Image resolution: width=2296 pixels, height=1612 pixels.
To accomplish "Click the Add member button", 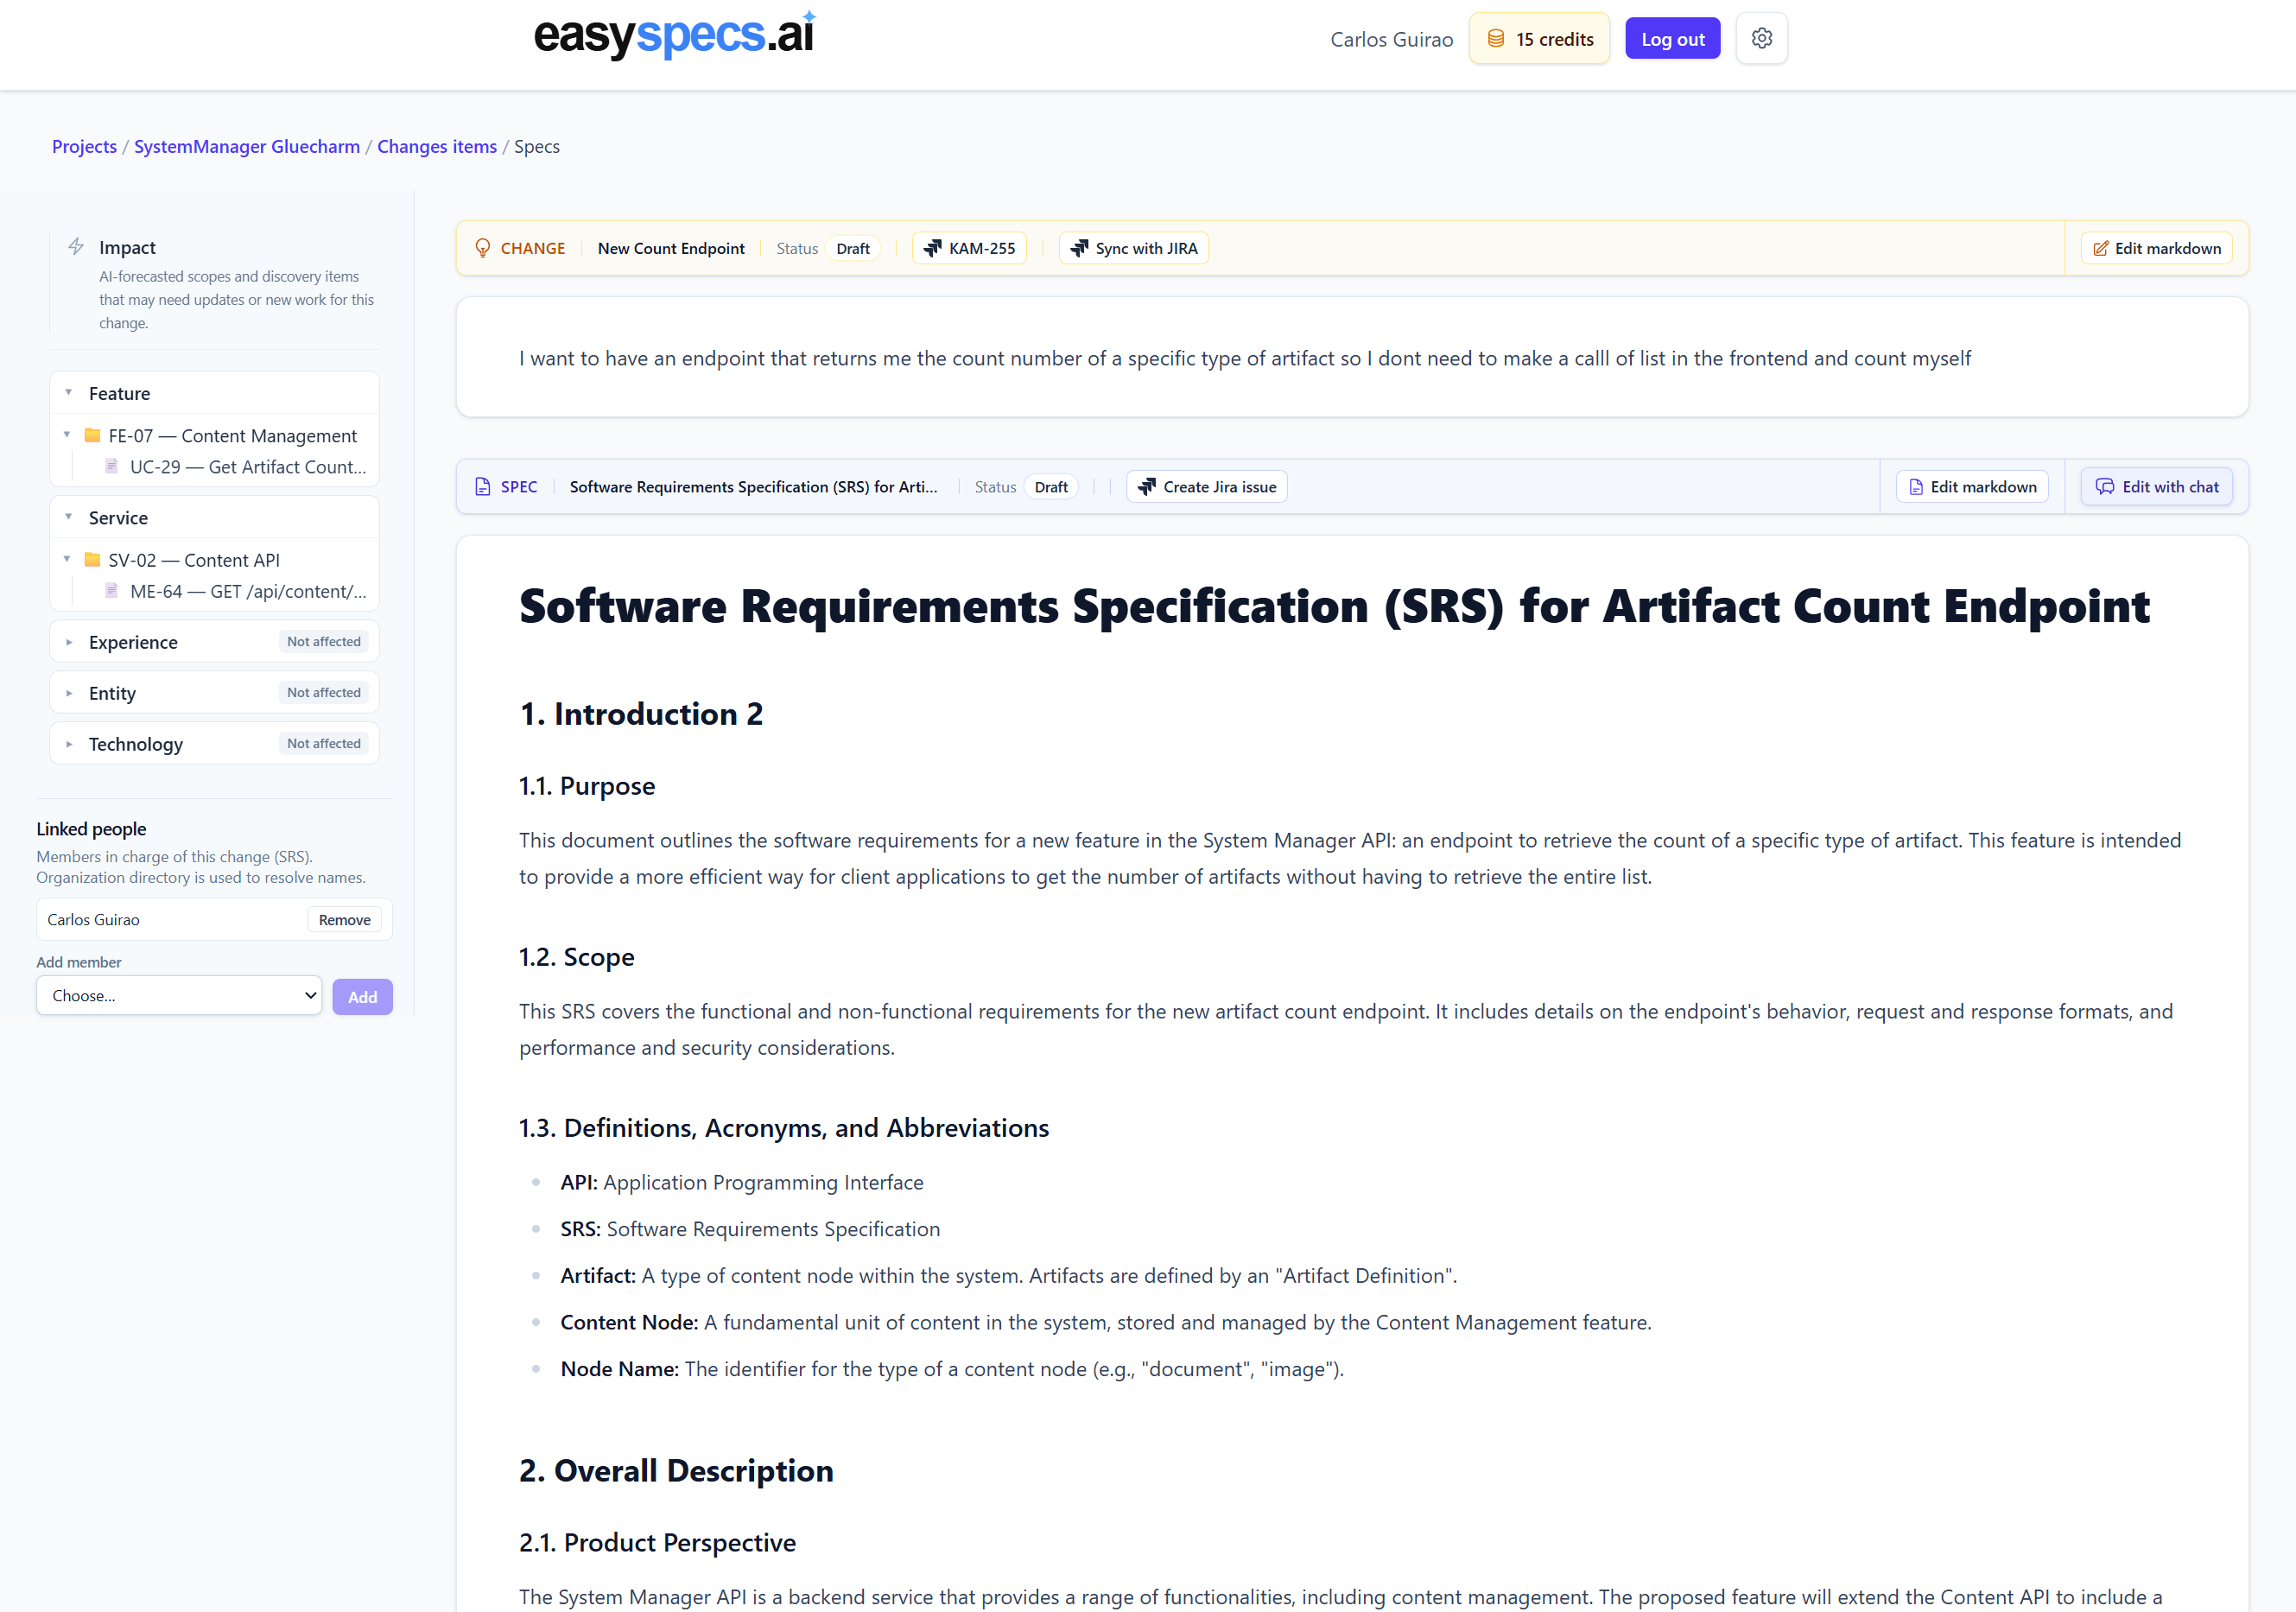I will pos(362,997).
